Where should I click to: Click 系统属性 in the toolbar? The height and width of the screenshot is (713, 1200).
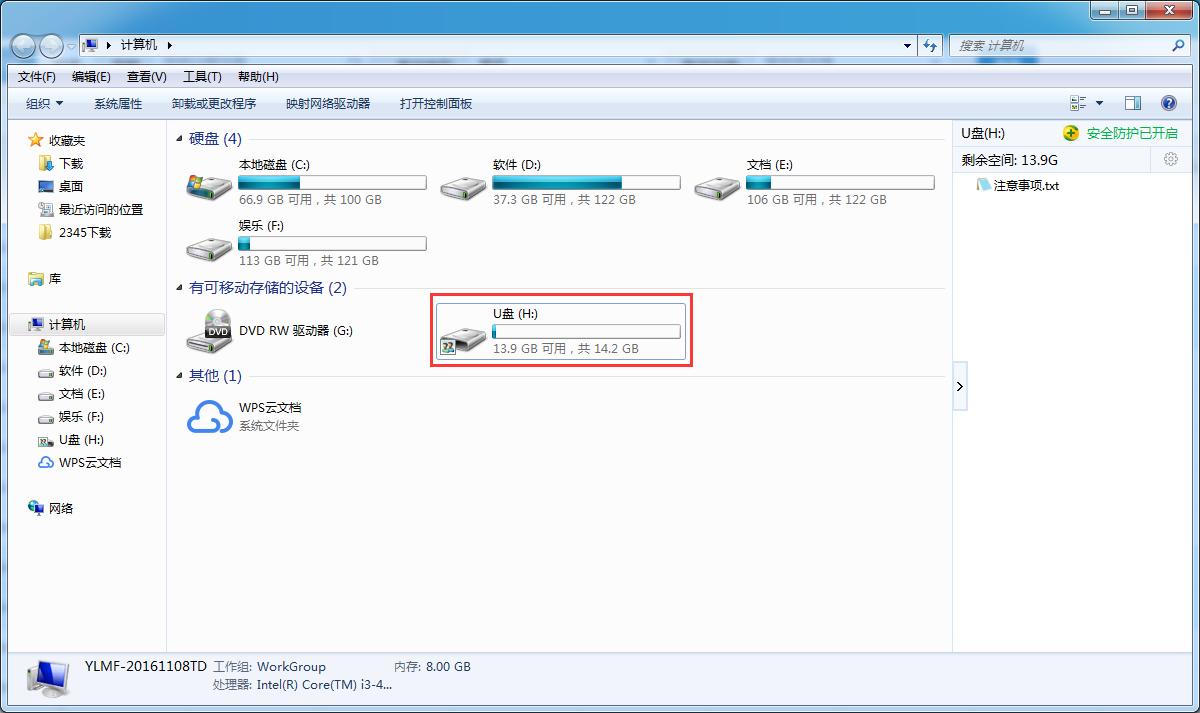[118, 103]
